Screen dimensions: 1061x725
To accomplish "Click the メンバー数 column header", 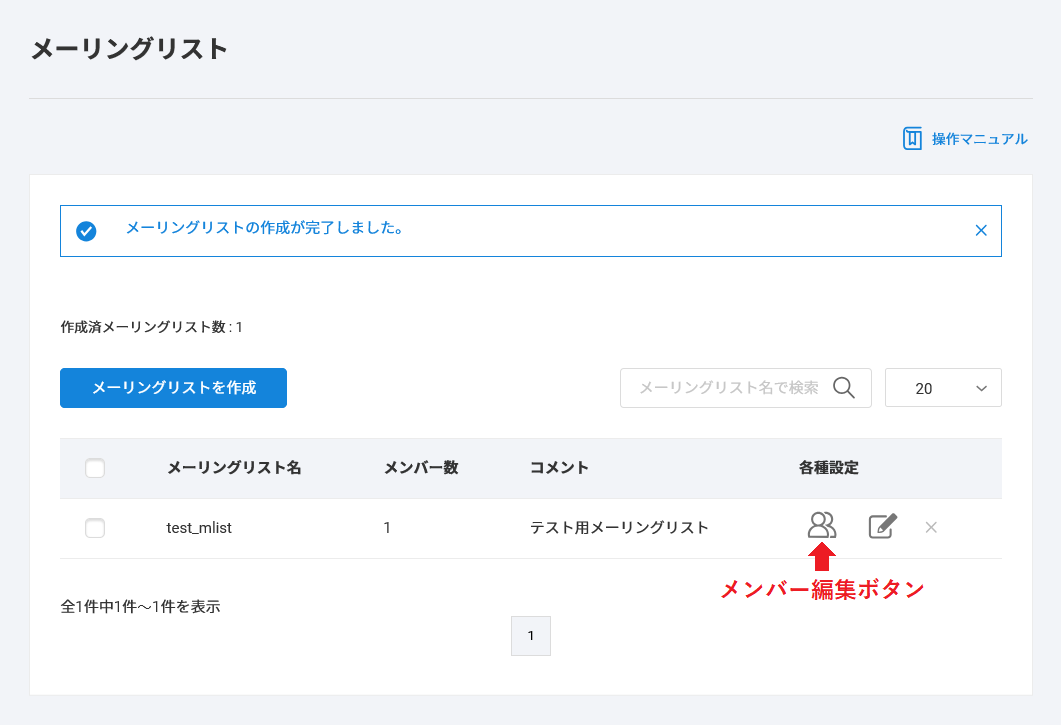I will pyautogui.click(x=421, y=468).
